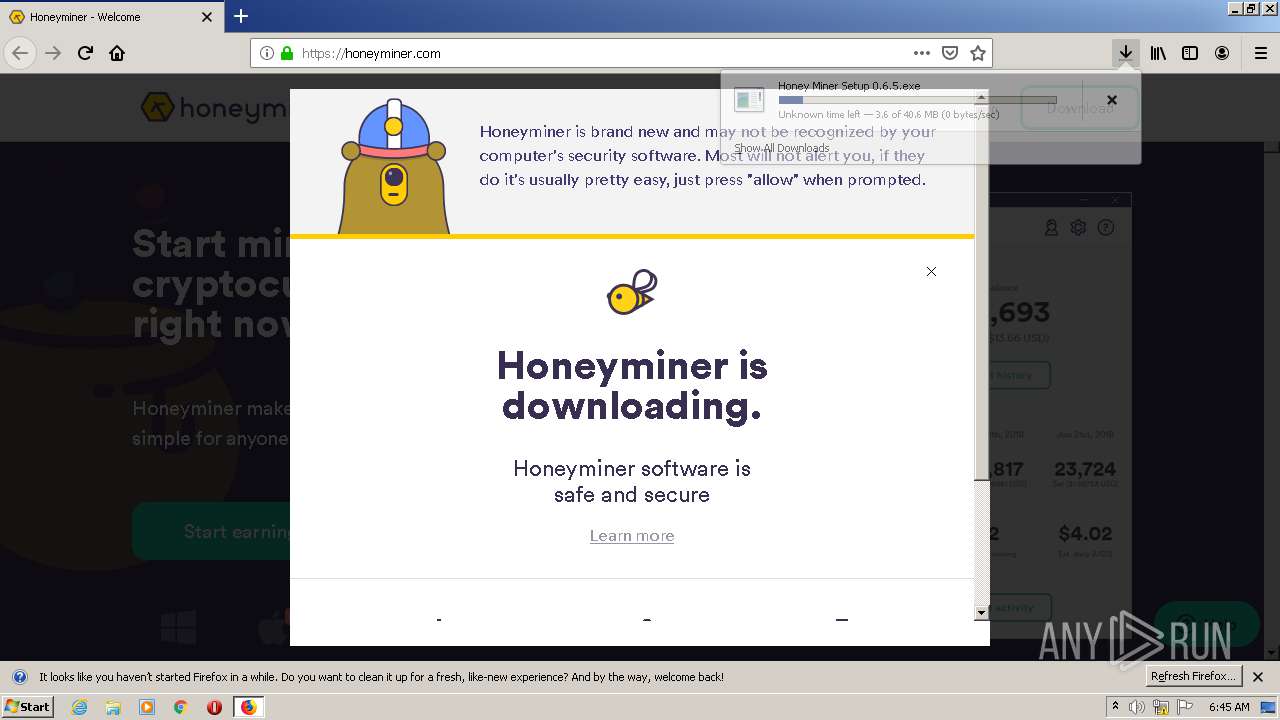Click the Refresh Firefox button
This screenshot has width=1280, height=720.
point(1193,676)
